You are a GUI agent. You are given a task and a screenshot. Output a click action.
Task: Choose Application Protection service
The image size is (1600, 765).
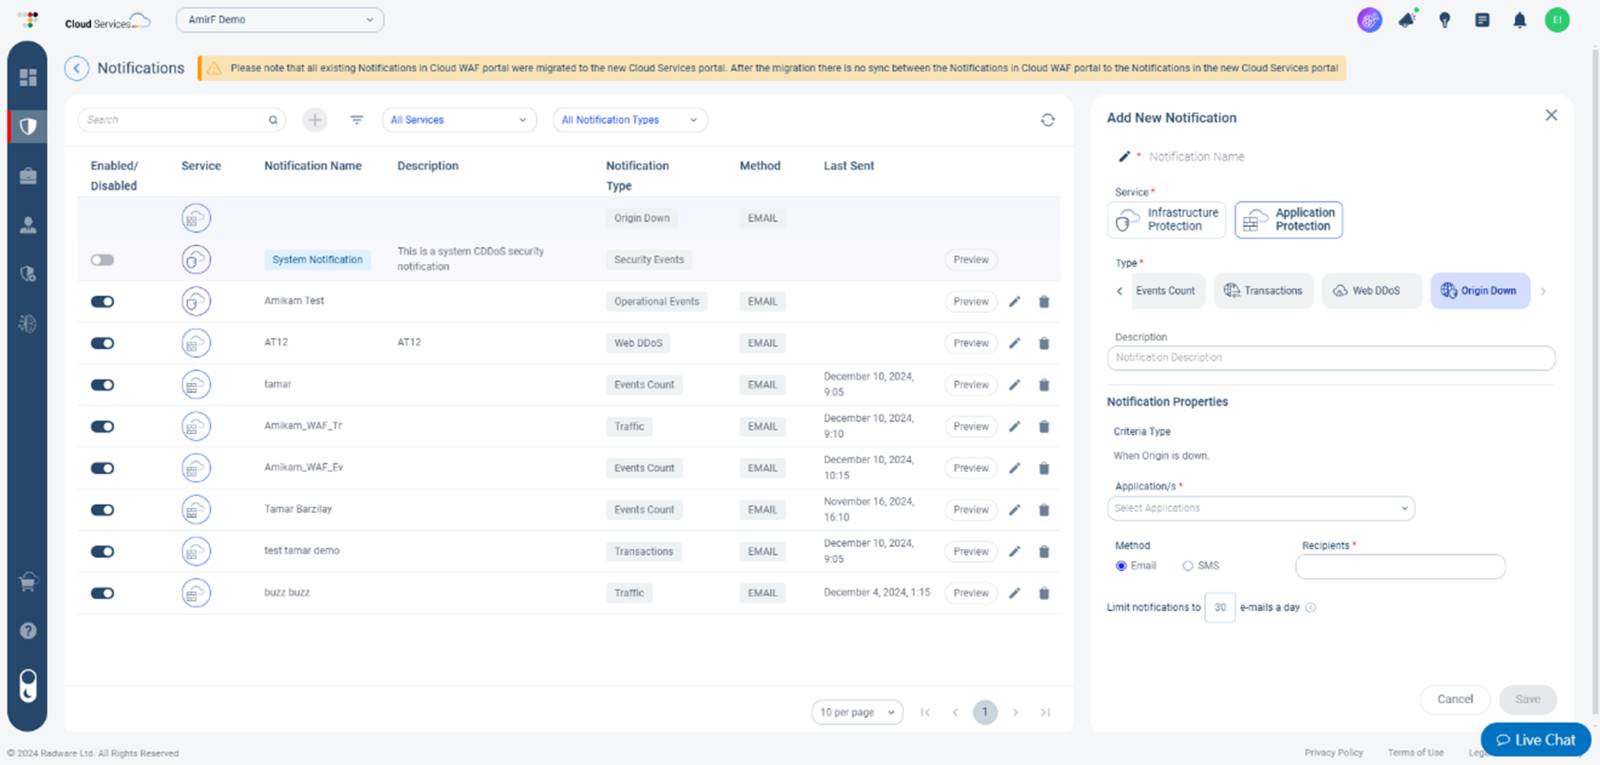(x=1289, y=220)
